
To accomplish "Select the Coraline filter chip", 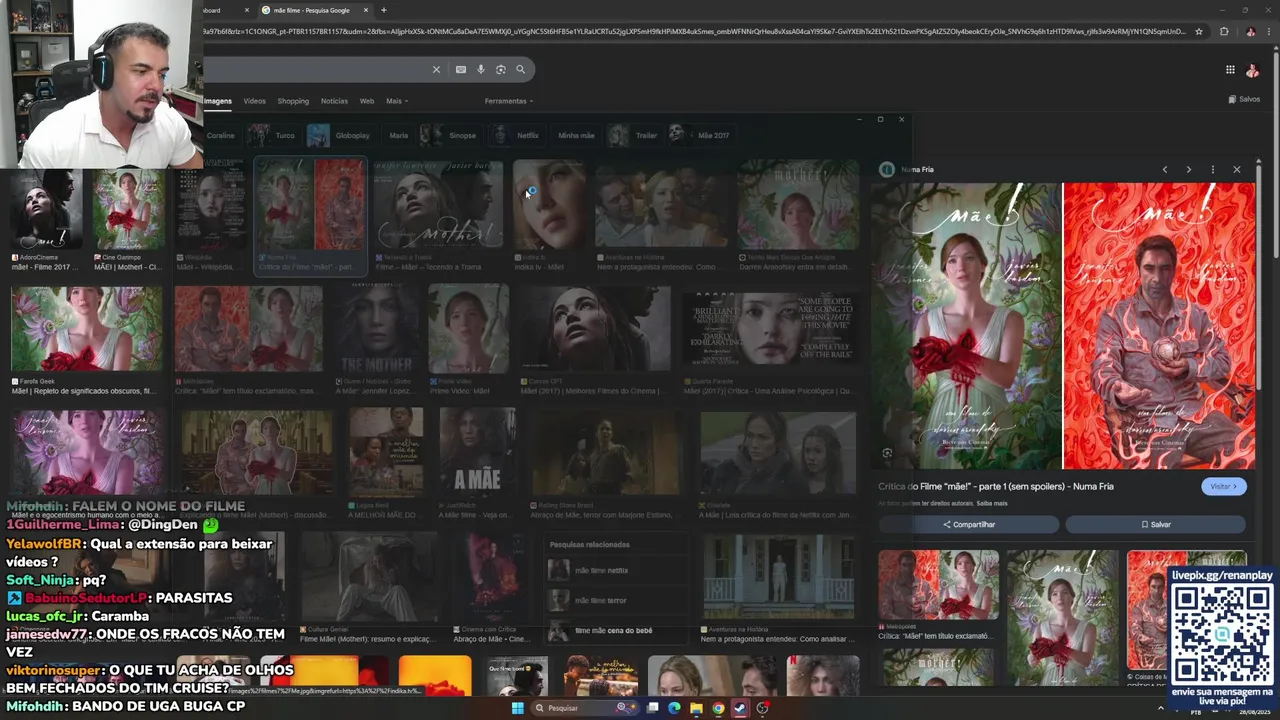I will [219, 135].
